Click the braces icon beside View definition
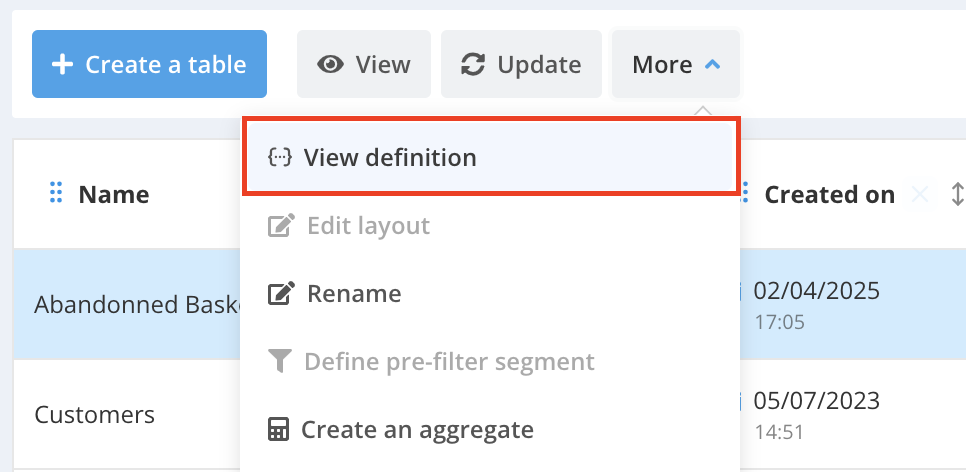Viewport: 966px width, 472px height. point(279,157)
